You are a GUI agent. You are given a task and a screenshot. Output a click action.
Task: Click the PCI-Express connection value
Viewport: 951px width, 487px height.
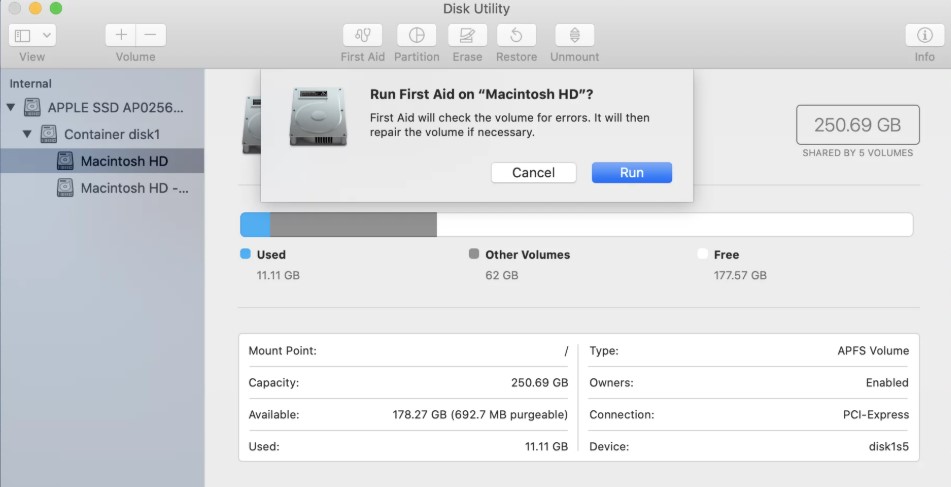[876, 415]
